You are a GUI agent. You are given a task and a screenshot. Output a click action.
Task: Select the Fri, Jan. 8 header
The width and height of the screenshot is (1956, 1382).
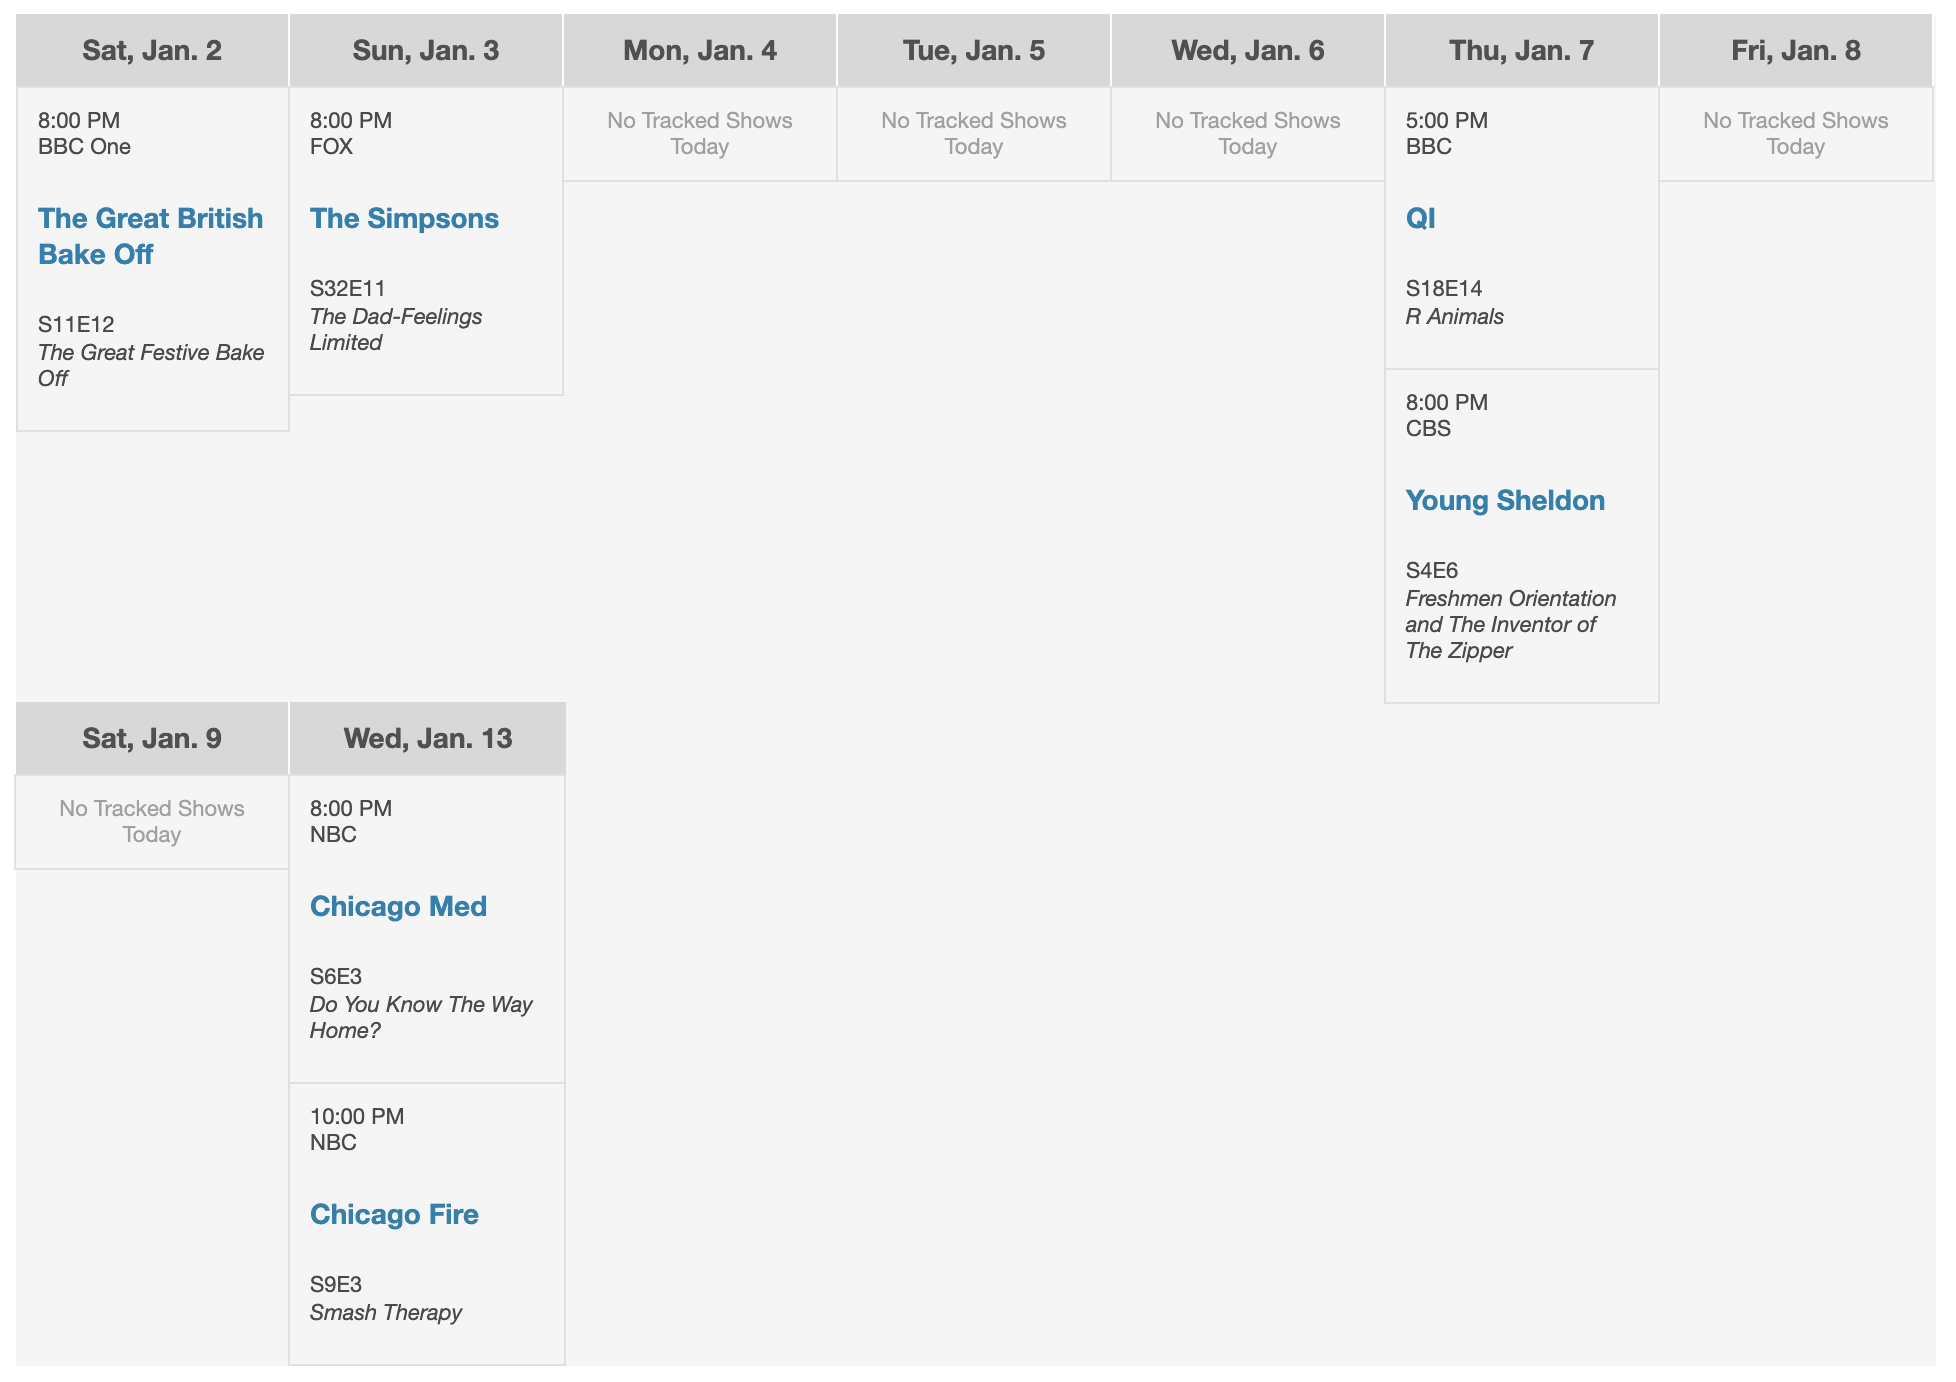(1796, 50)
